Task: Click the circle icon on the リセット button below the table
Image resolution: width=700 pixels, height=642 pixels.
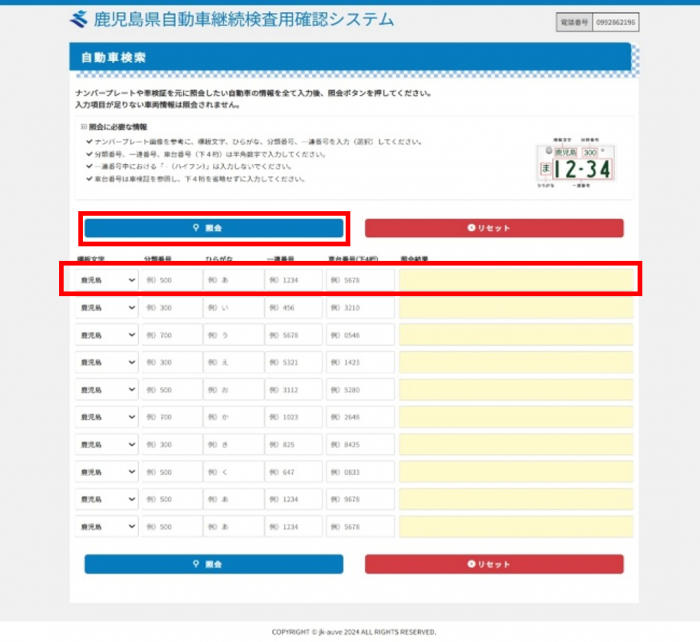Action: pos(471,564)
